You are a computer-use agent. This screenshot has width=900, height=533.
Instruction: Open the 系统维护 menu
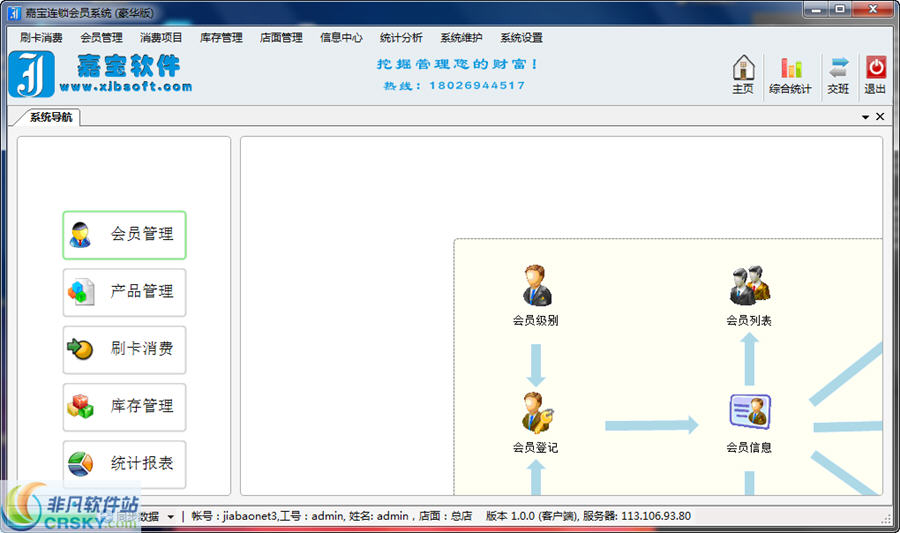(461, 38)
